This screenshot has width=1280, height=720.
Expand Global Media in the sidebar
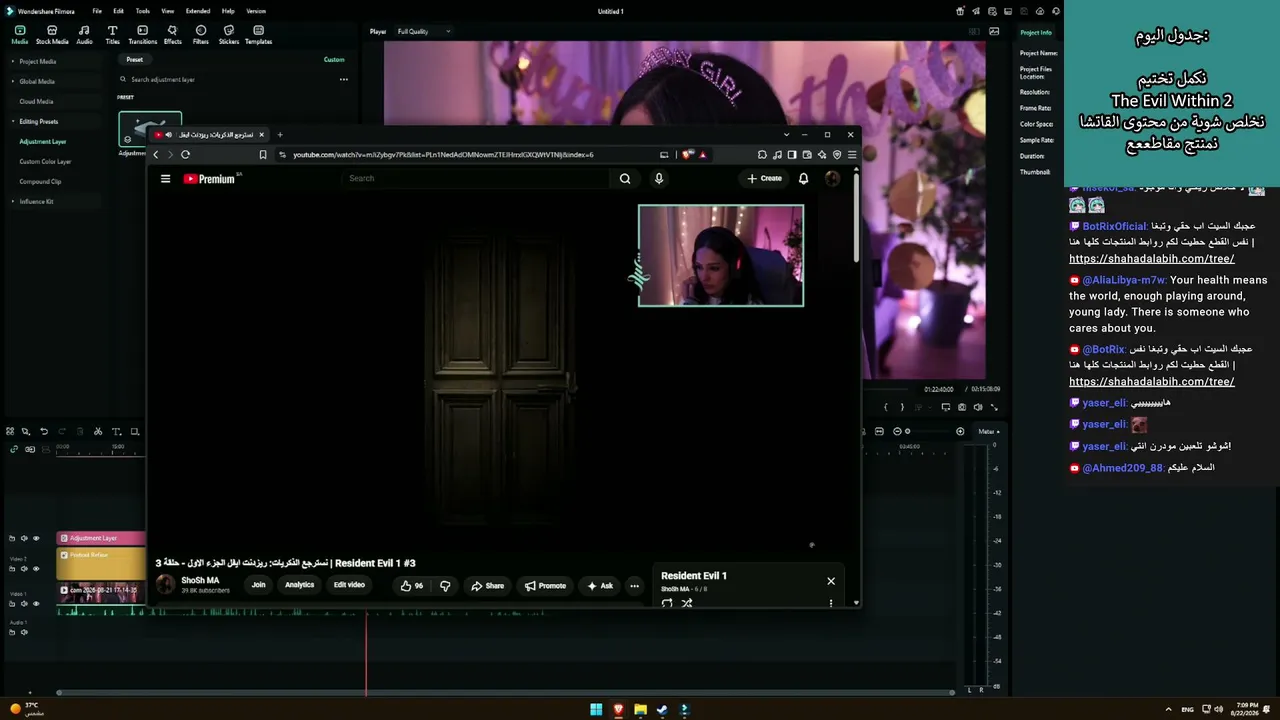coord(12,81)
